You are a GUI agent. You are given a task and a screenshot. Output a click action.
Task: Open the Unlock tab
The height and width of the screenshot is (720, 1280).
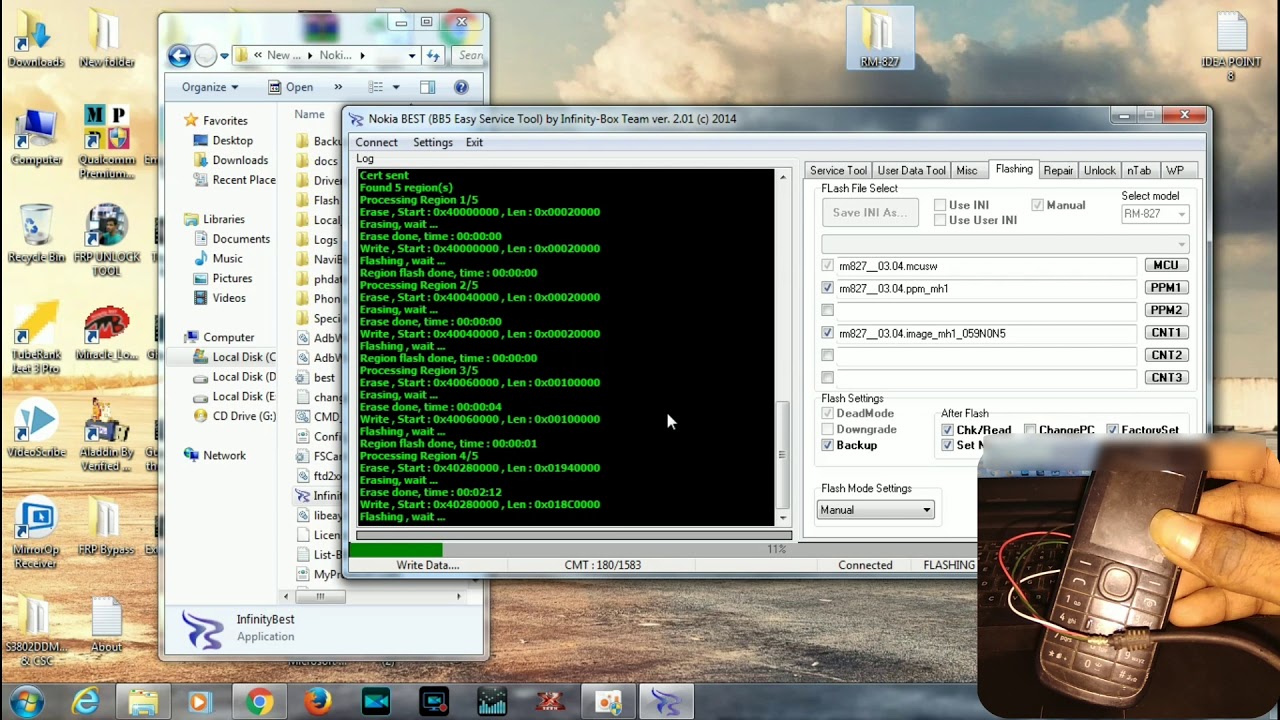click(x=1099, y=170)
